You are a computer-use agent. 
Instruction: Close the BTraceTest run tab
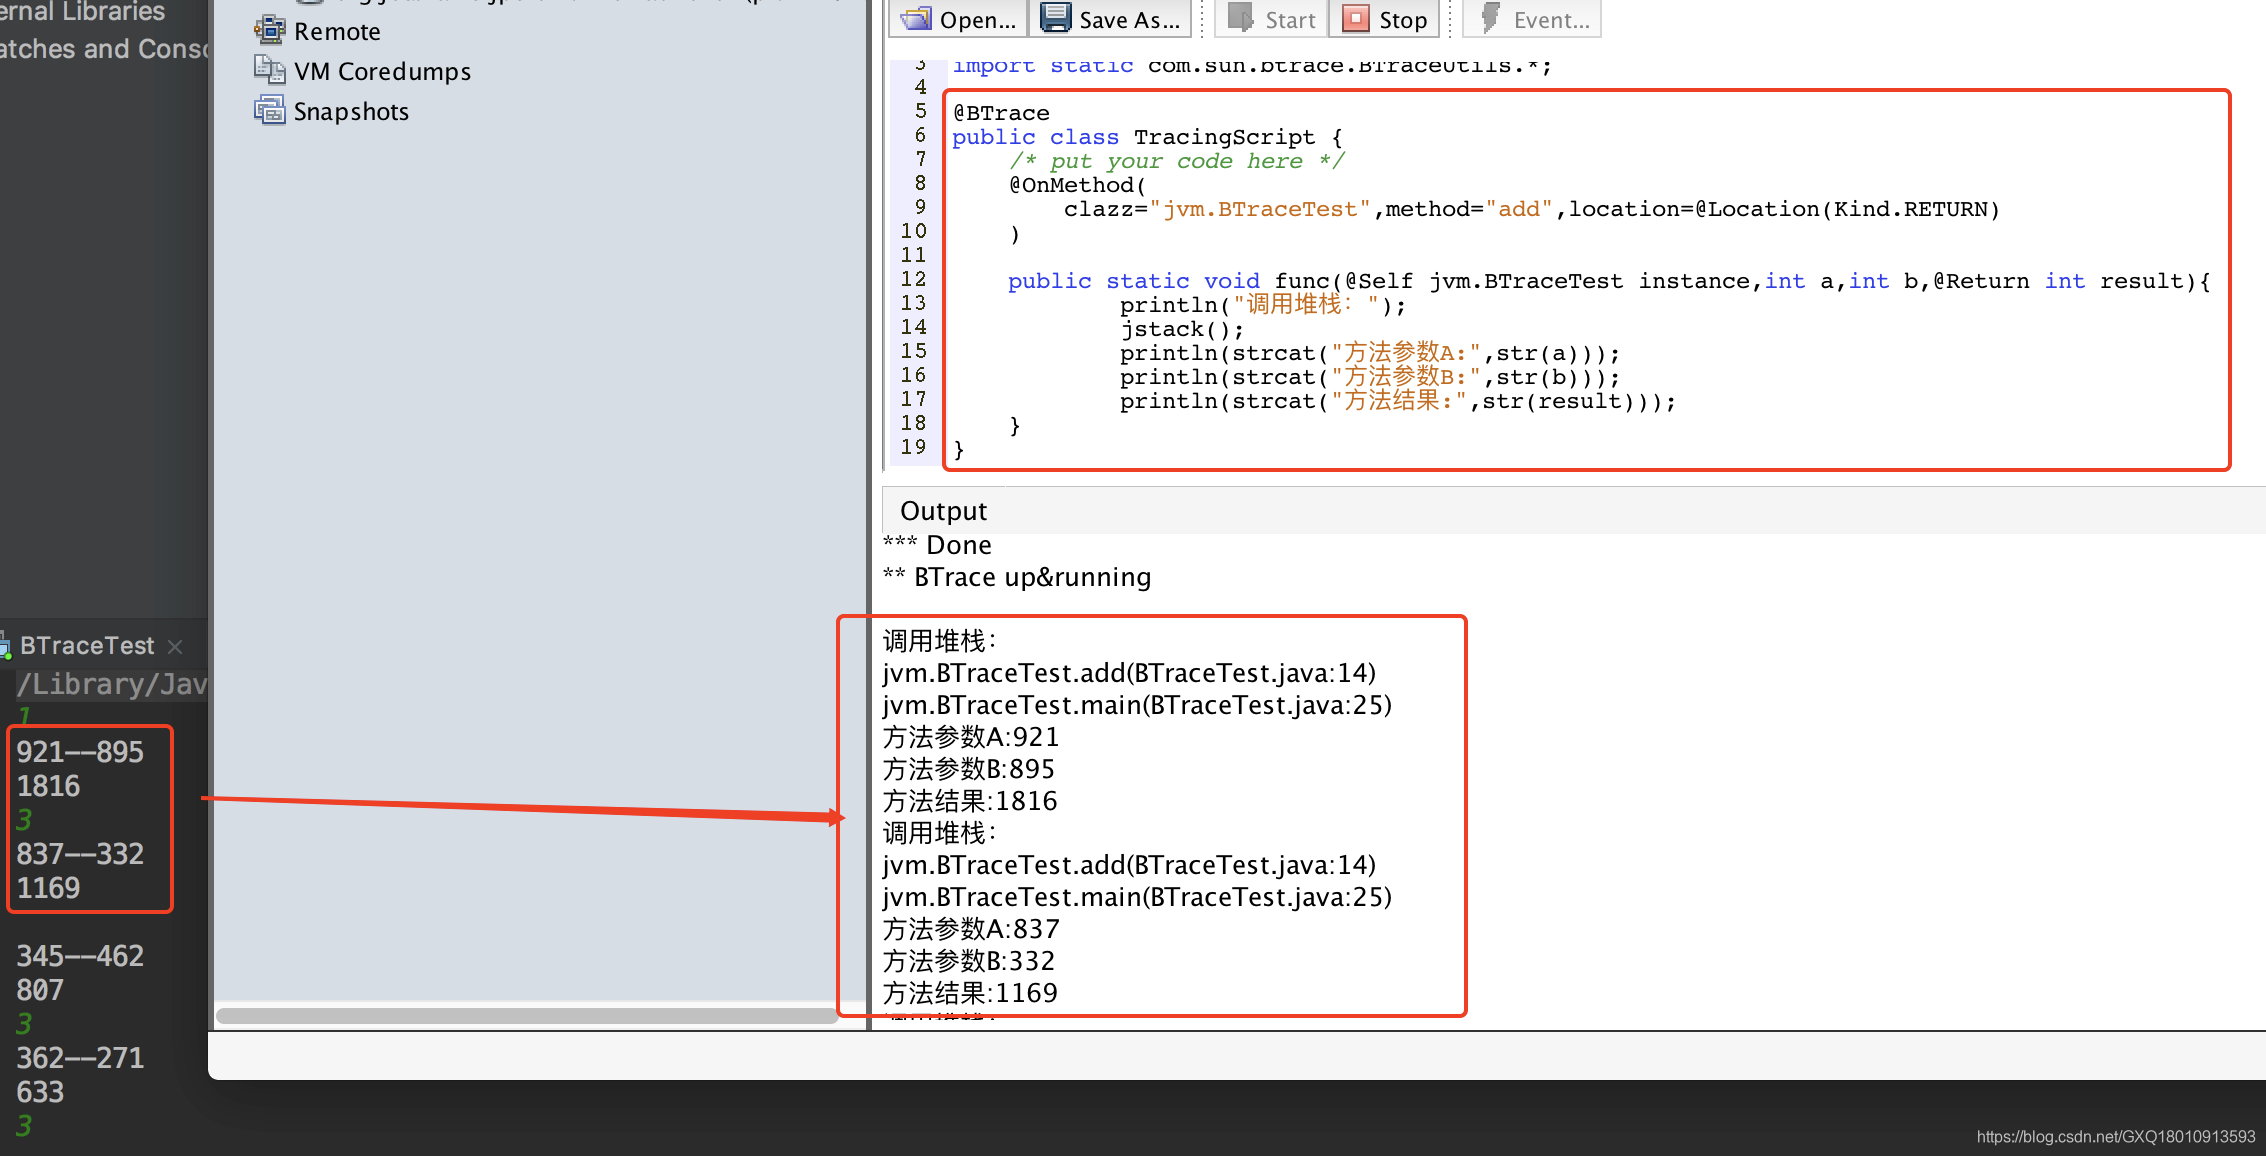pos(175,647)
